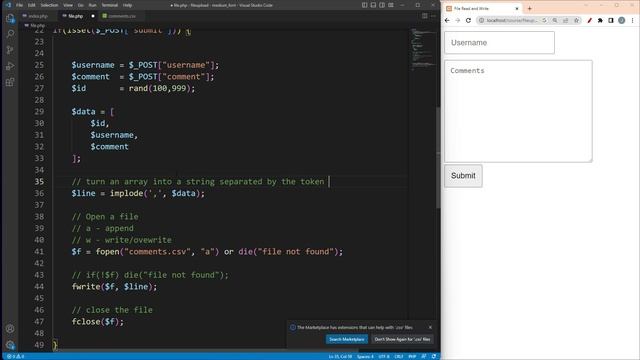640x360 pixels.
Task: Change PHP language mode
Action: (412, 356)
